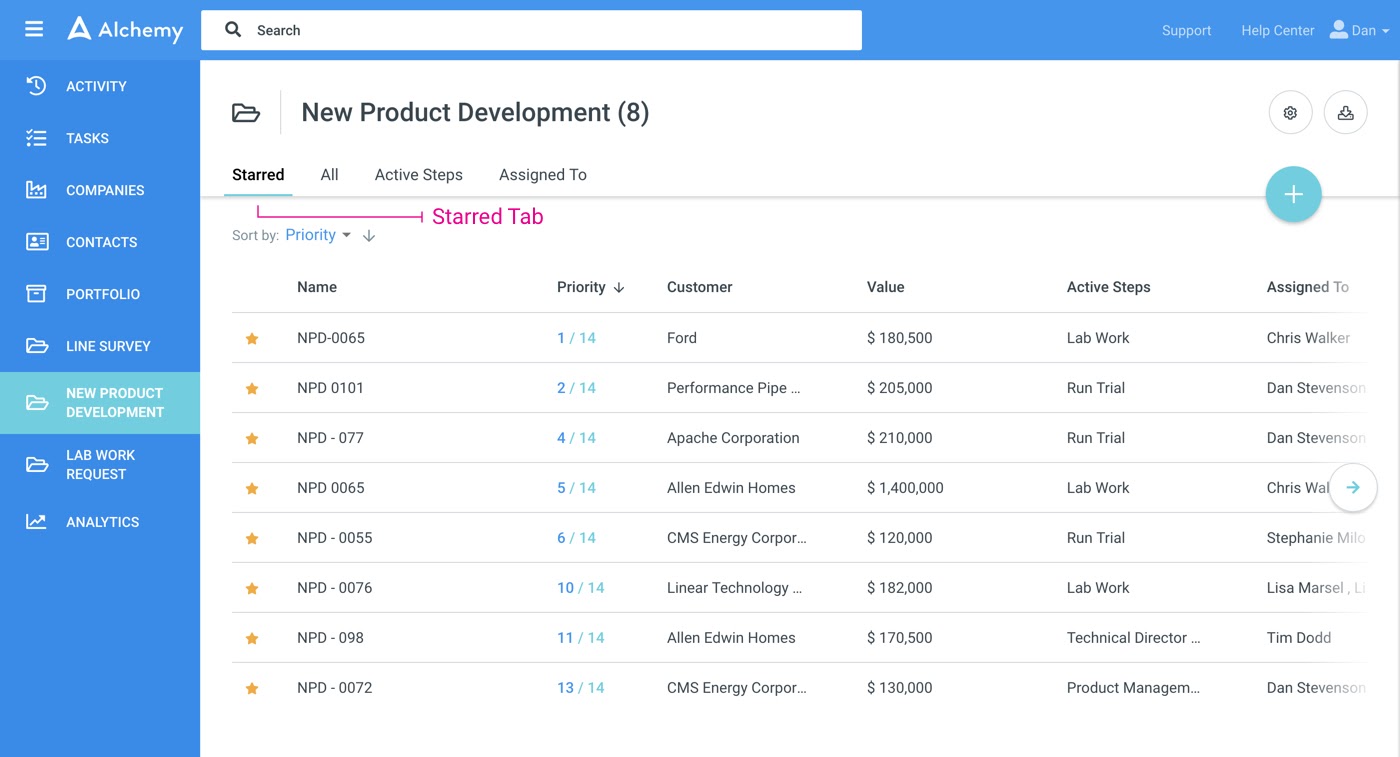Image resolution: width=1400 pixels, height=757 pixels.
Task: Click the Contacts card icon
Action: (36, 242)
